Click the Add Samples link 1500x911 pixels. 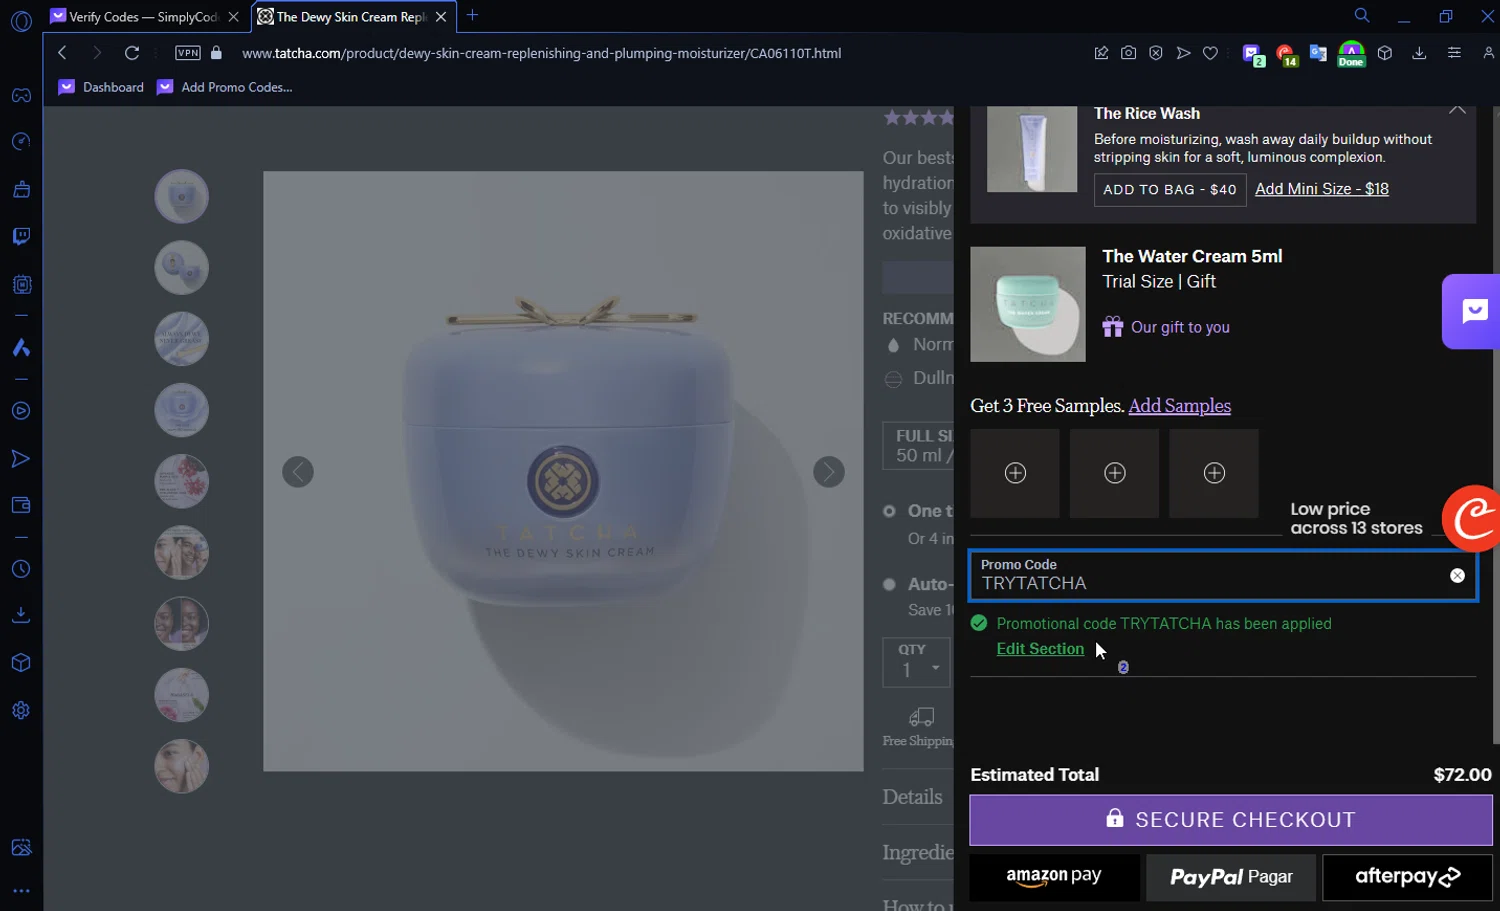[1180, 406]
